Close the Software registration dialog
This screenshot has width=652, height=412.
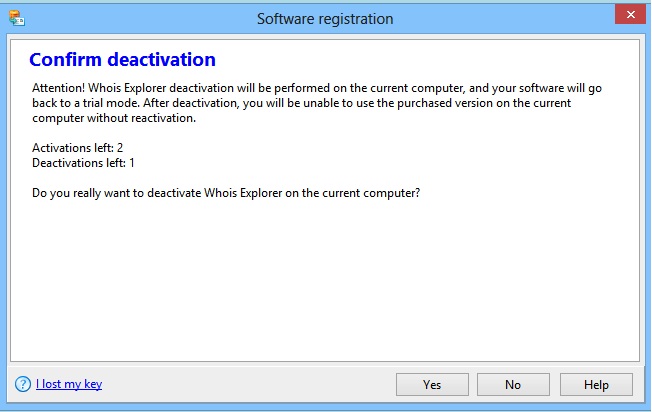(x=627, y=16)
